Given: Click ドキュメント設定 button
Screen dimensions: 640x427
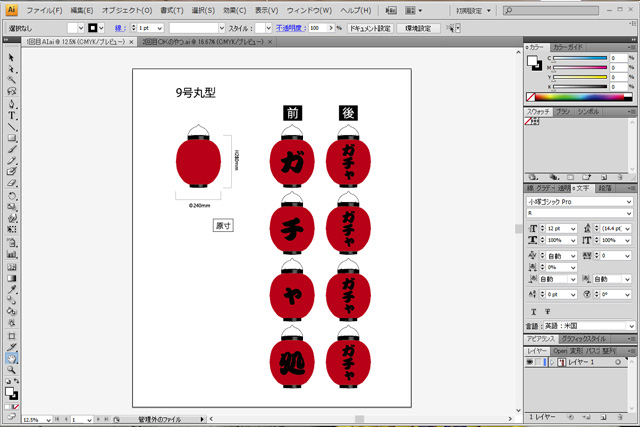Looking at the screenshot, I should 370,28.
